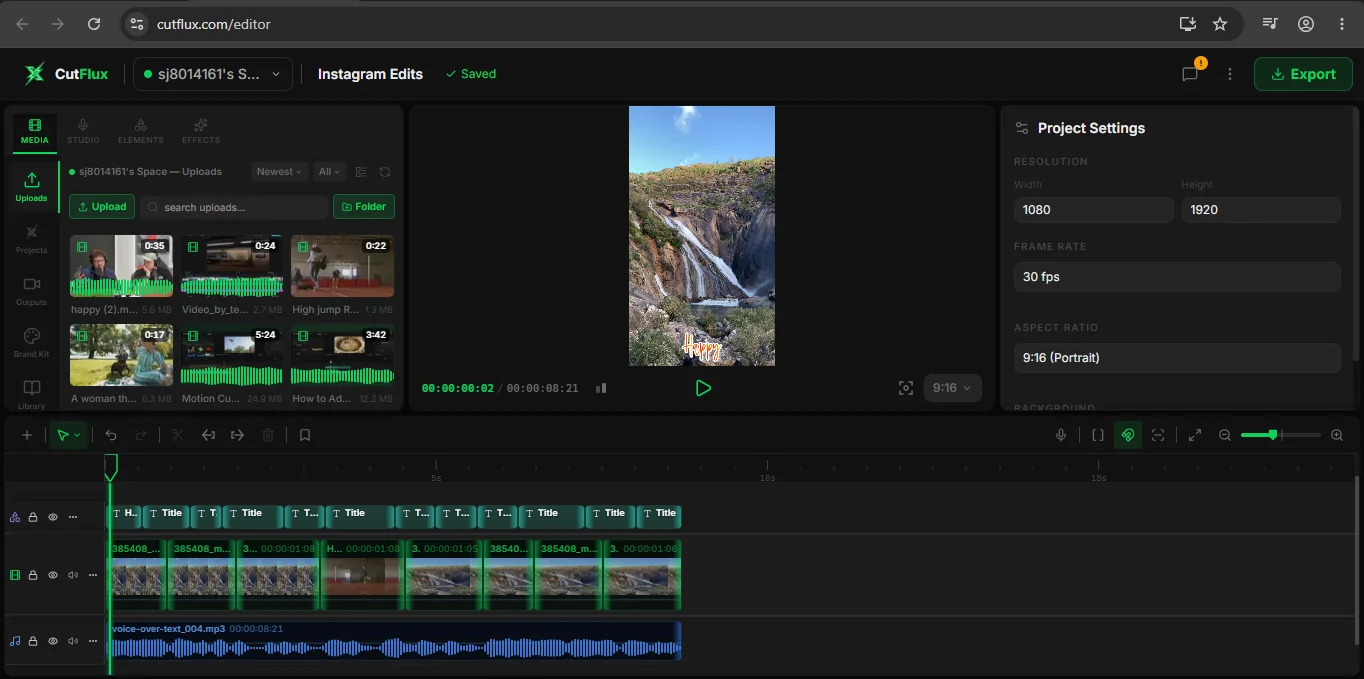
Task: Open Projects in the left sidebar
Action: tap(31, 239)
